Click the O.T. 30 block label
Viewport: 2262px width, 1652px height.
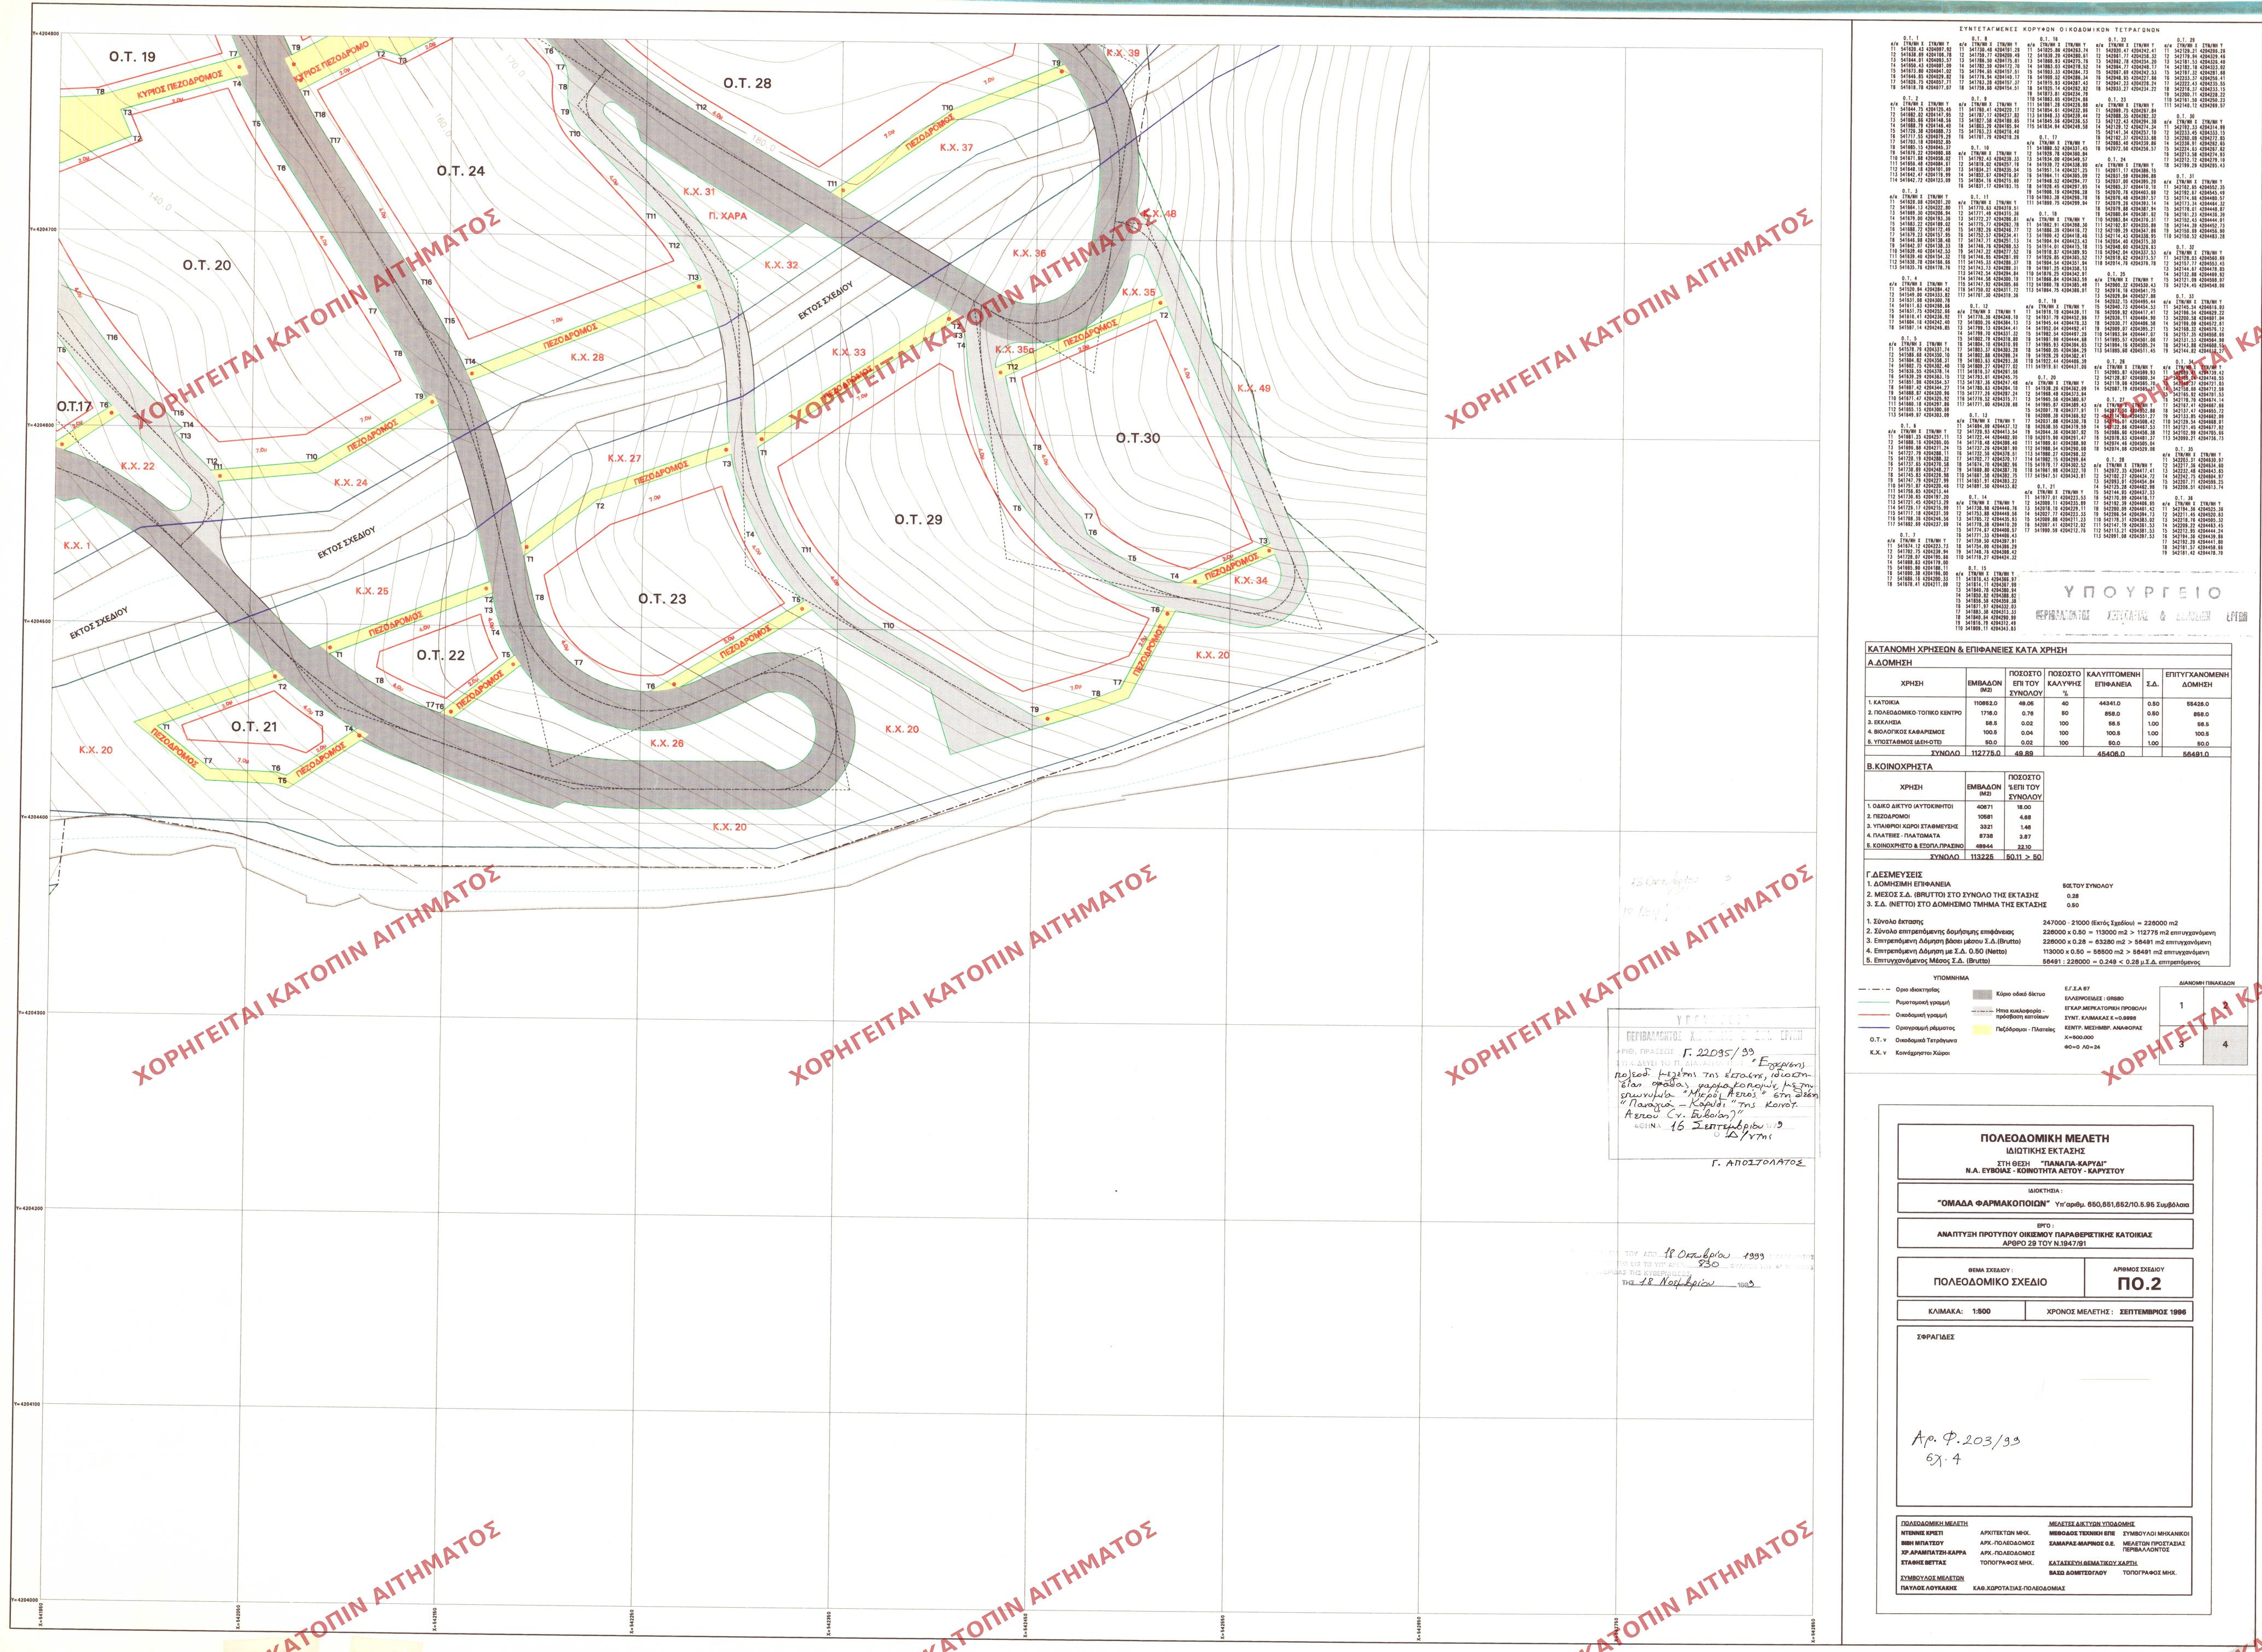click(1138, 438)
